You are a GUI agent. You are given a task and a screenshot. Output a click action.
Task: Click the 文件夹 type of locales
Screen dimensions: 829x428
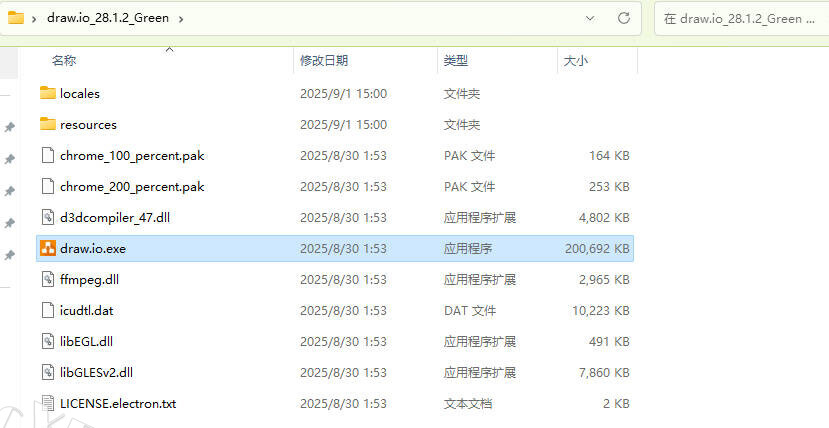tap(462, 94)
